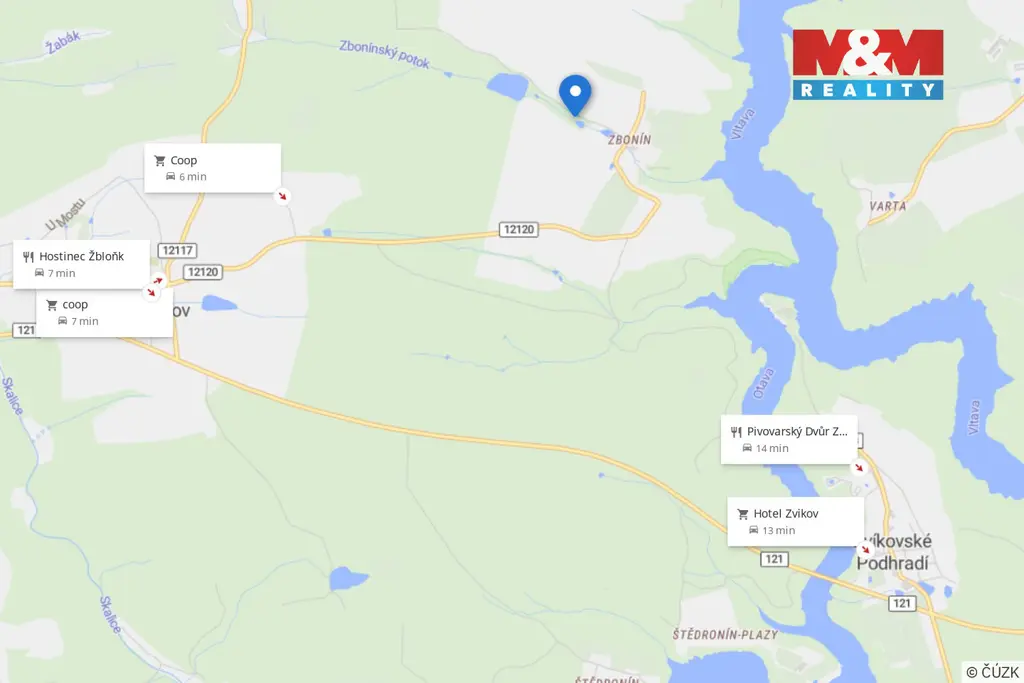This screenshot has width=1024, height=683.
Task: Click the cart icon in Hotel Zvikov card
Action: click(x=743, y=514)
